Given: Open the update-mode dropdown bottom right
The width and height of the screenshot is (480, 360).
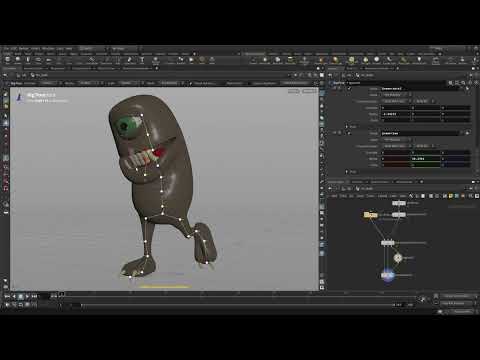Looking at the screenshot, I should tap(461, 311).
